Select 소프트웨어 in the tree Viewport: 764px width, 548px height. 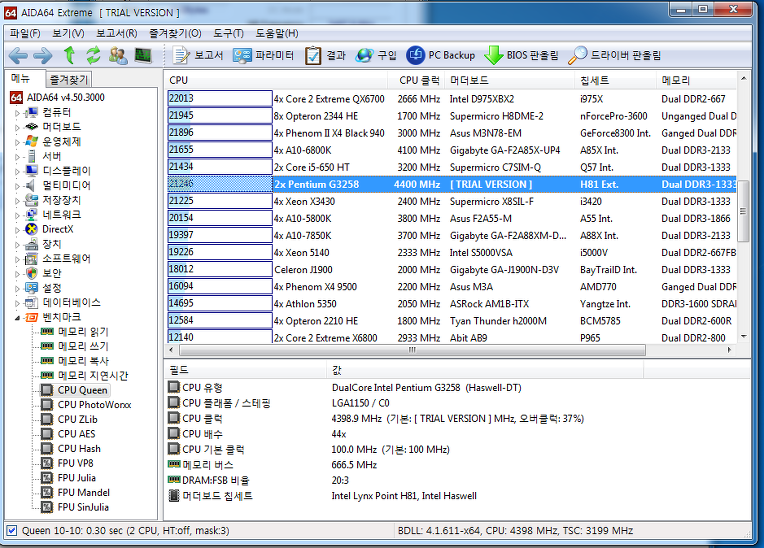click(66, 258)
